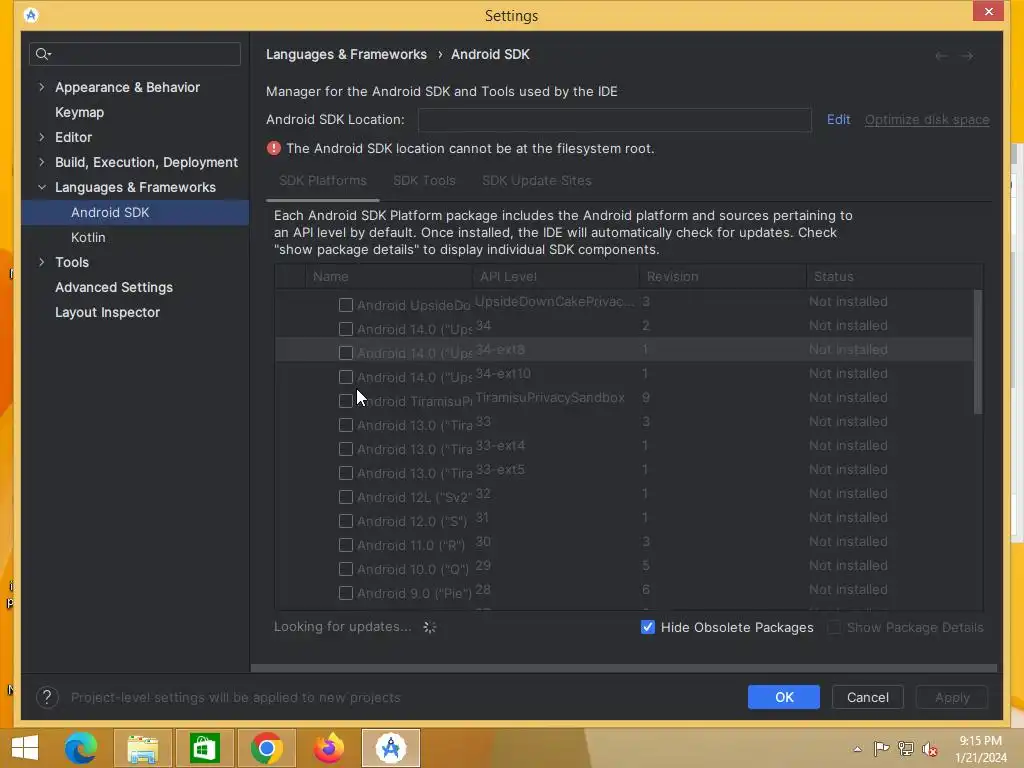Viewport: 1024px width, 768px height.
Task: Select Keymap in settings tree
Action: click(x=79, y=112)
